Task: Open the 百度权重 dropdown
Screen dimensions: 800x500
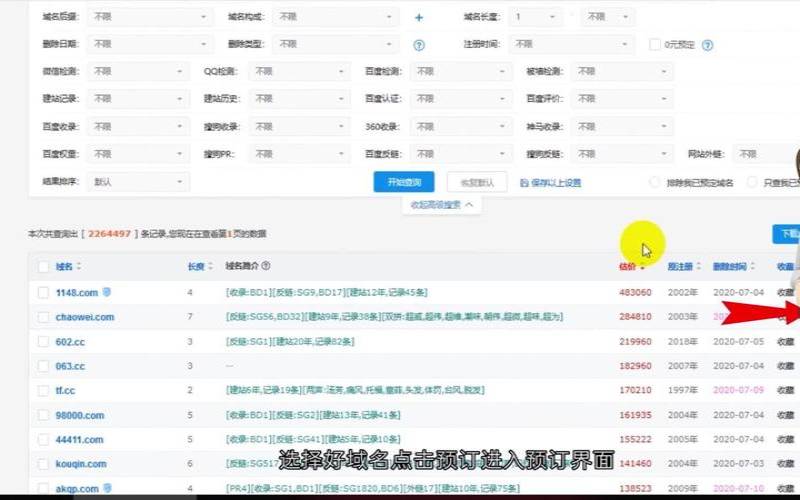Action: click(138, 154)
